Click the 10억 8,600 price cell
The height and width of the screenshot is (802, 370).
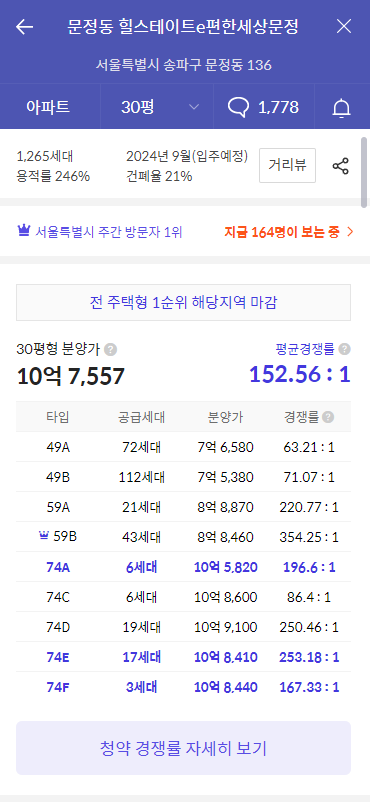[226, 597]
